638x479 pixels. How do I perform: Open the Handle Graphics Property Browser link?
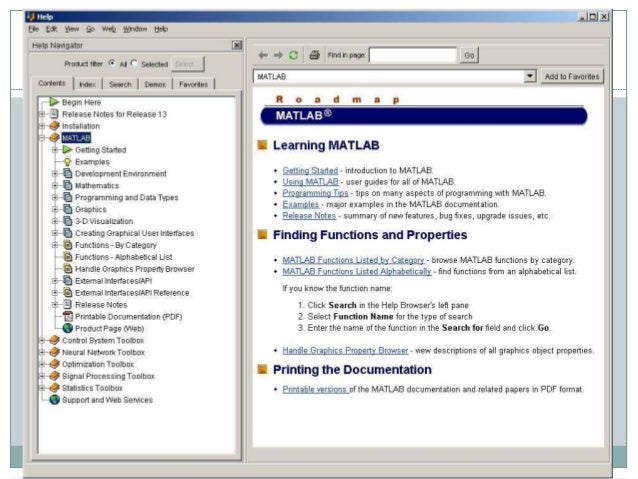(345, 350)
